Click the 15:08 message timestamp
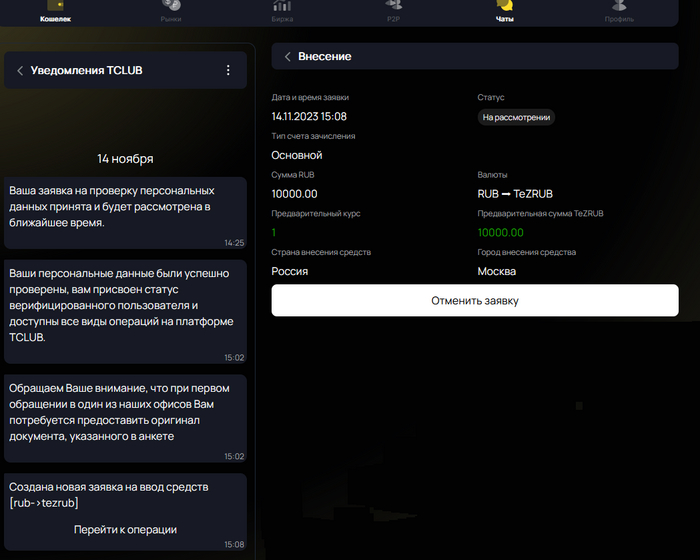This screenshot has width=700, height=560. click(234, 545)
